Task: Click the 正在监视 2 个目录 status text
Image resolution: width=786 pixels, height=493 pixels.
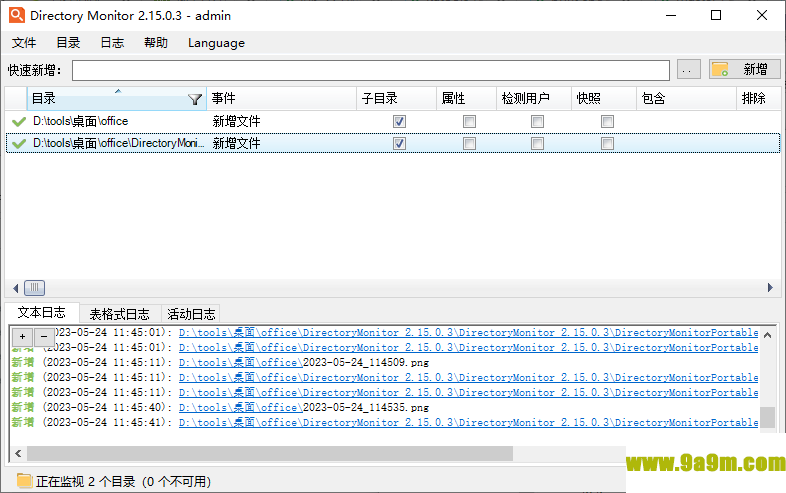Action: point(123,481)
